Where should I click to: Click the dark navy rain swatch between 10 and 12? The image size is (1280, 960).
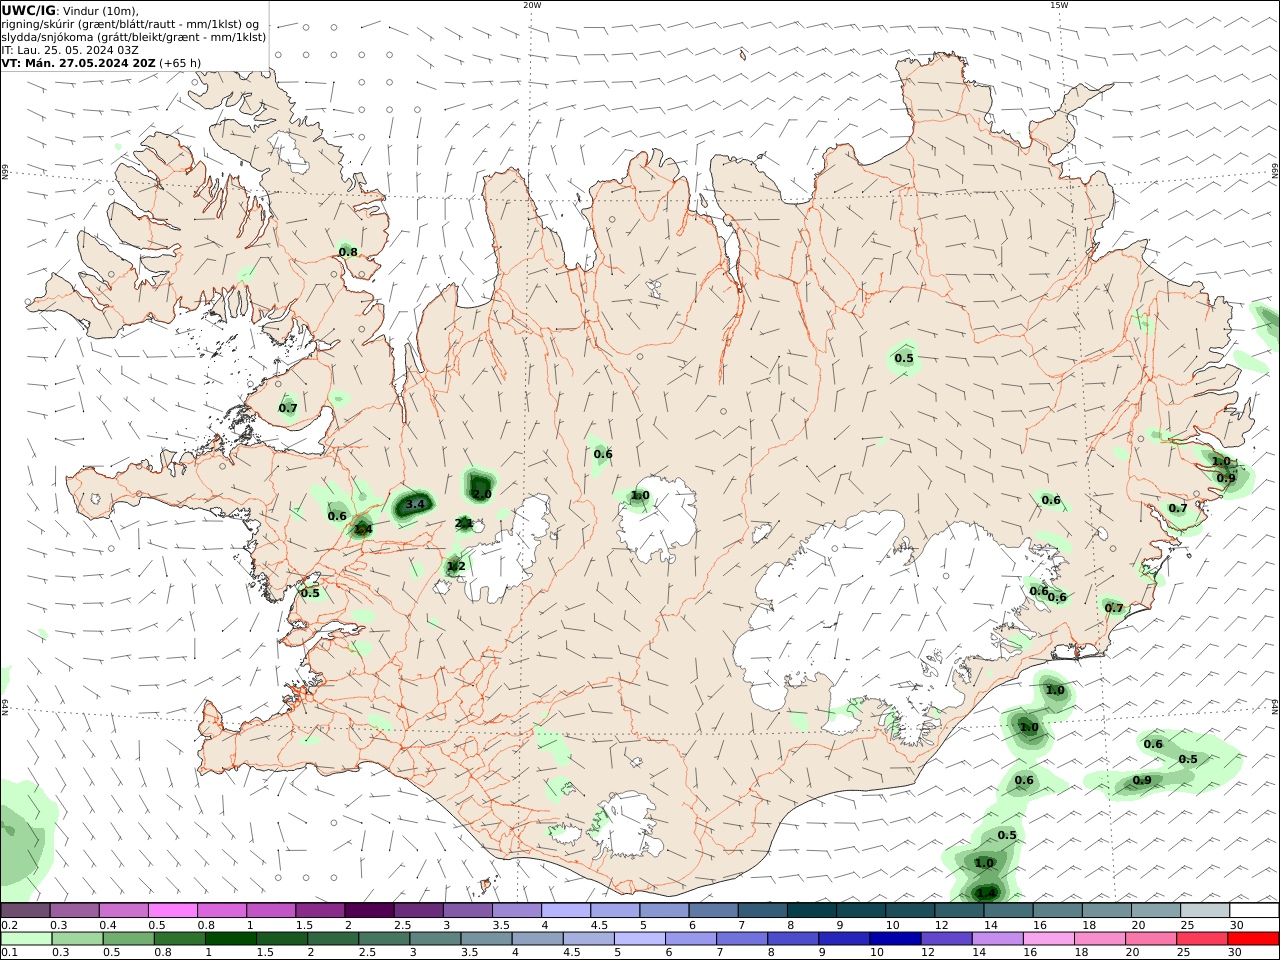point(894,939)
